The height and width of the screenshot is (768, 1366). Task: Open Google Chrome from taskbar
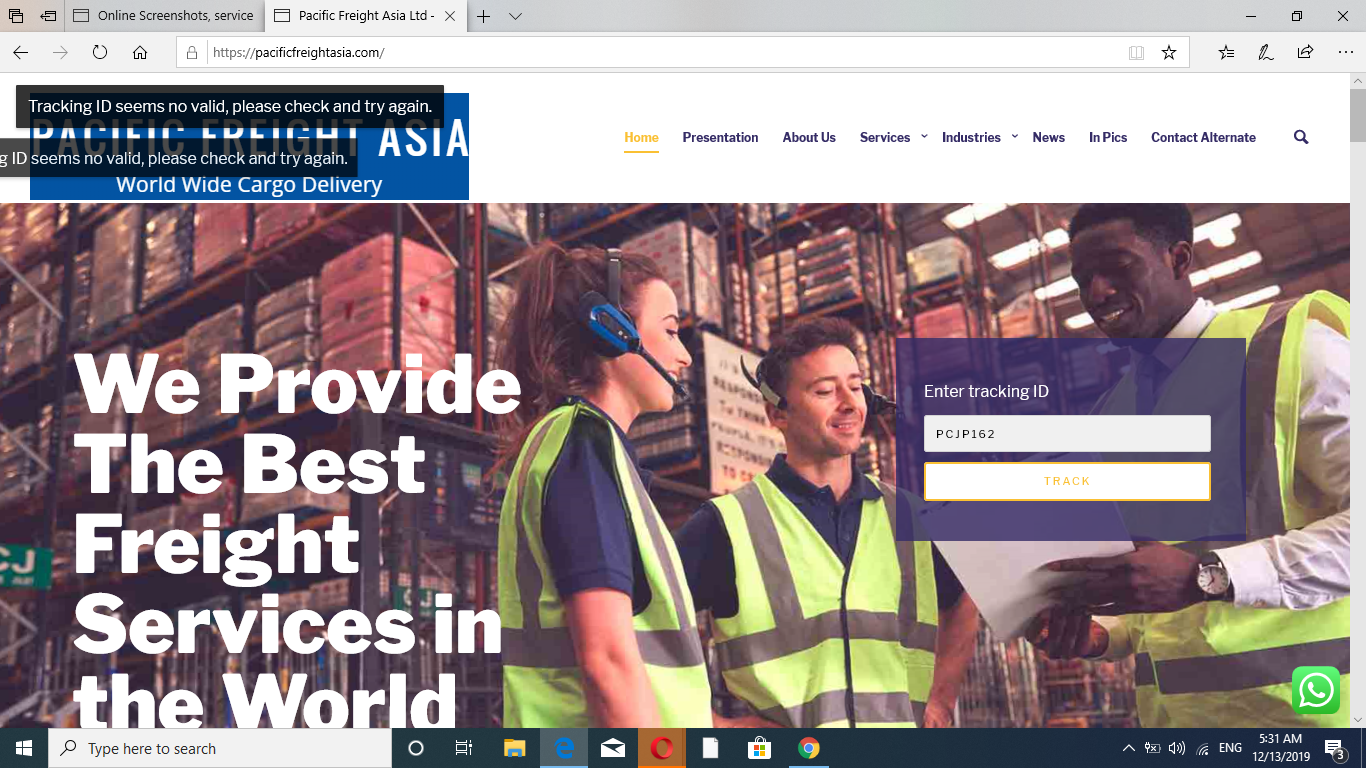pyautogui.click(x=809, y=748)
